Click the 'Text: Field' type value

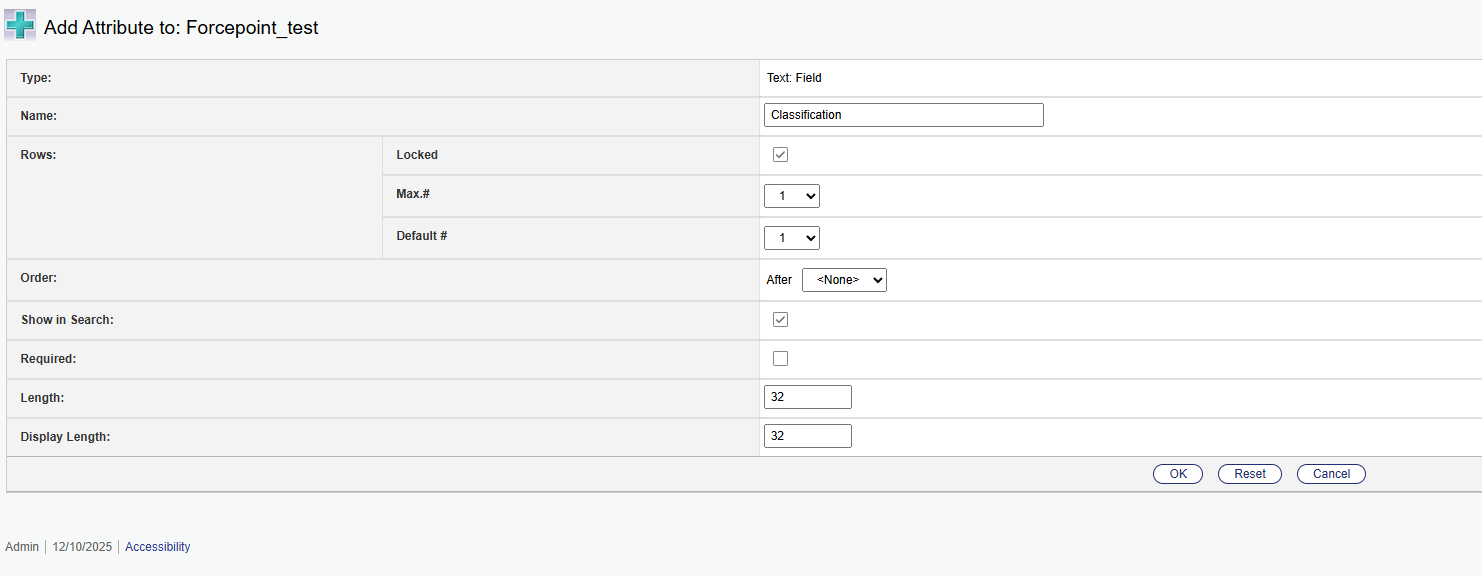[794, 78]
